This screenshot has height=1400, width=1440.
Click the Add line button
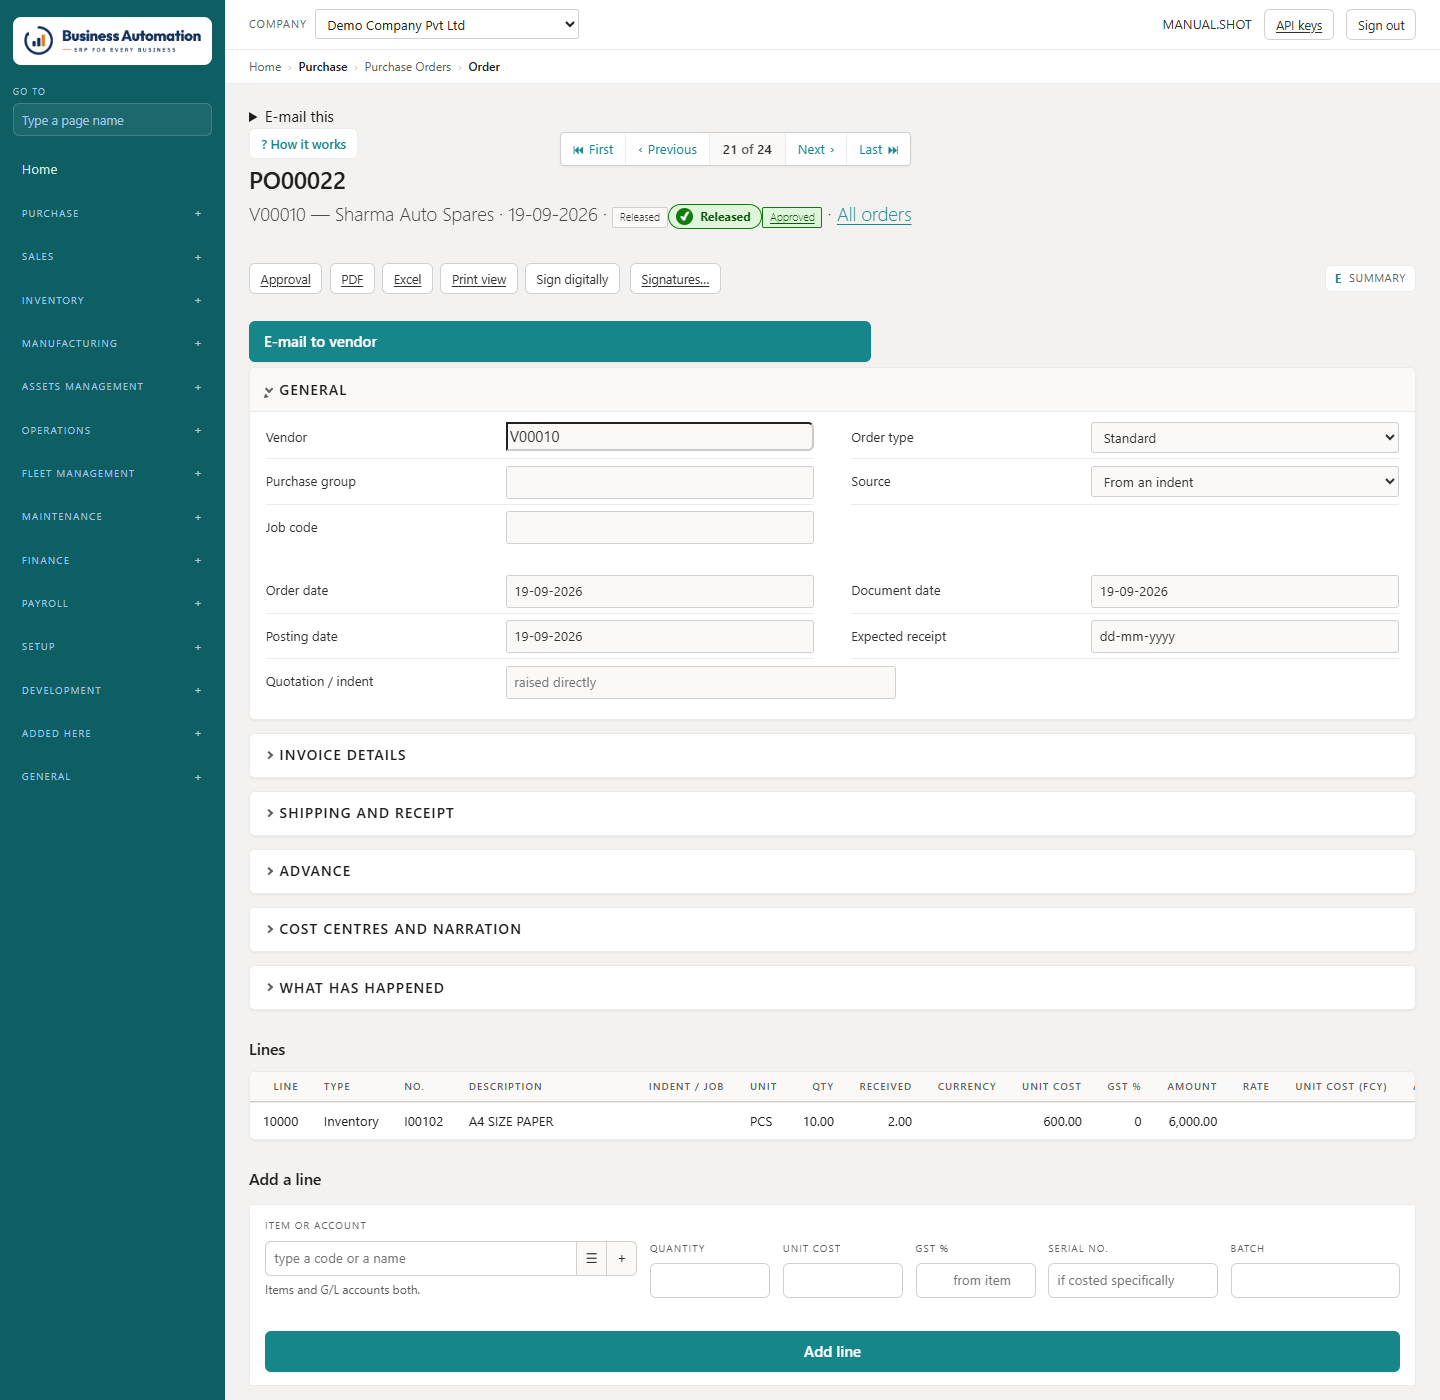click(832, 1352)
